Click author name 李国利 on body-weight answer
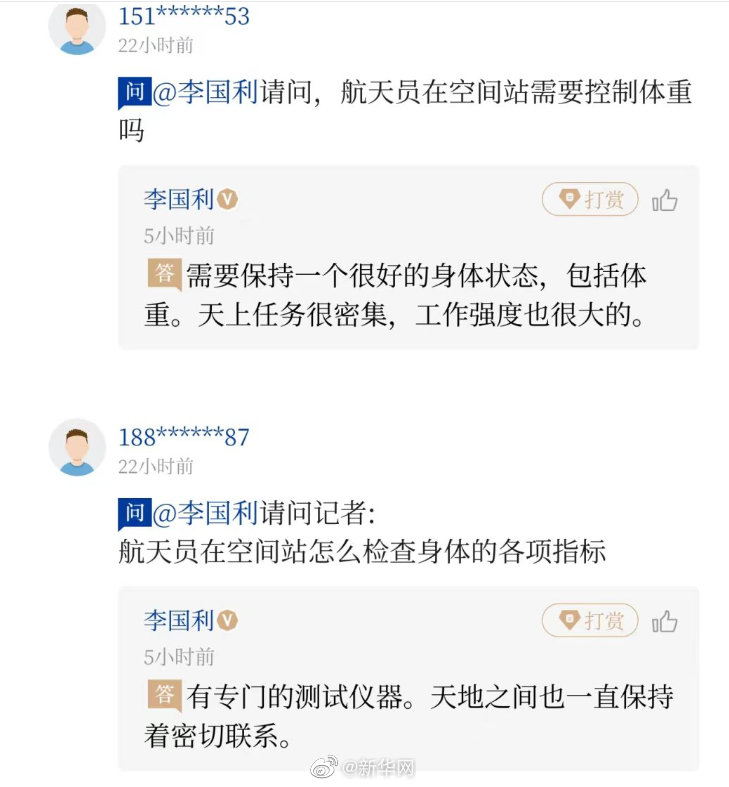The height and width of the screenshot is (787, 729). coord(179,199)
